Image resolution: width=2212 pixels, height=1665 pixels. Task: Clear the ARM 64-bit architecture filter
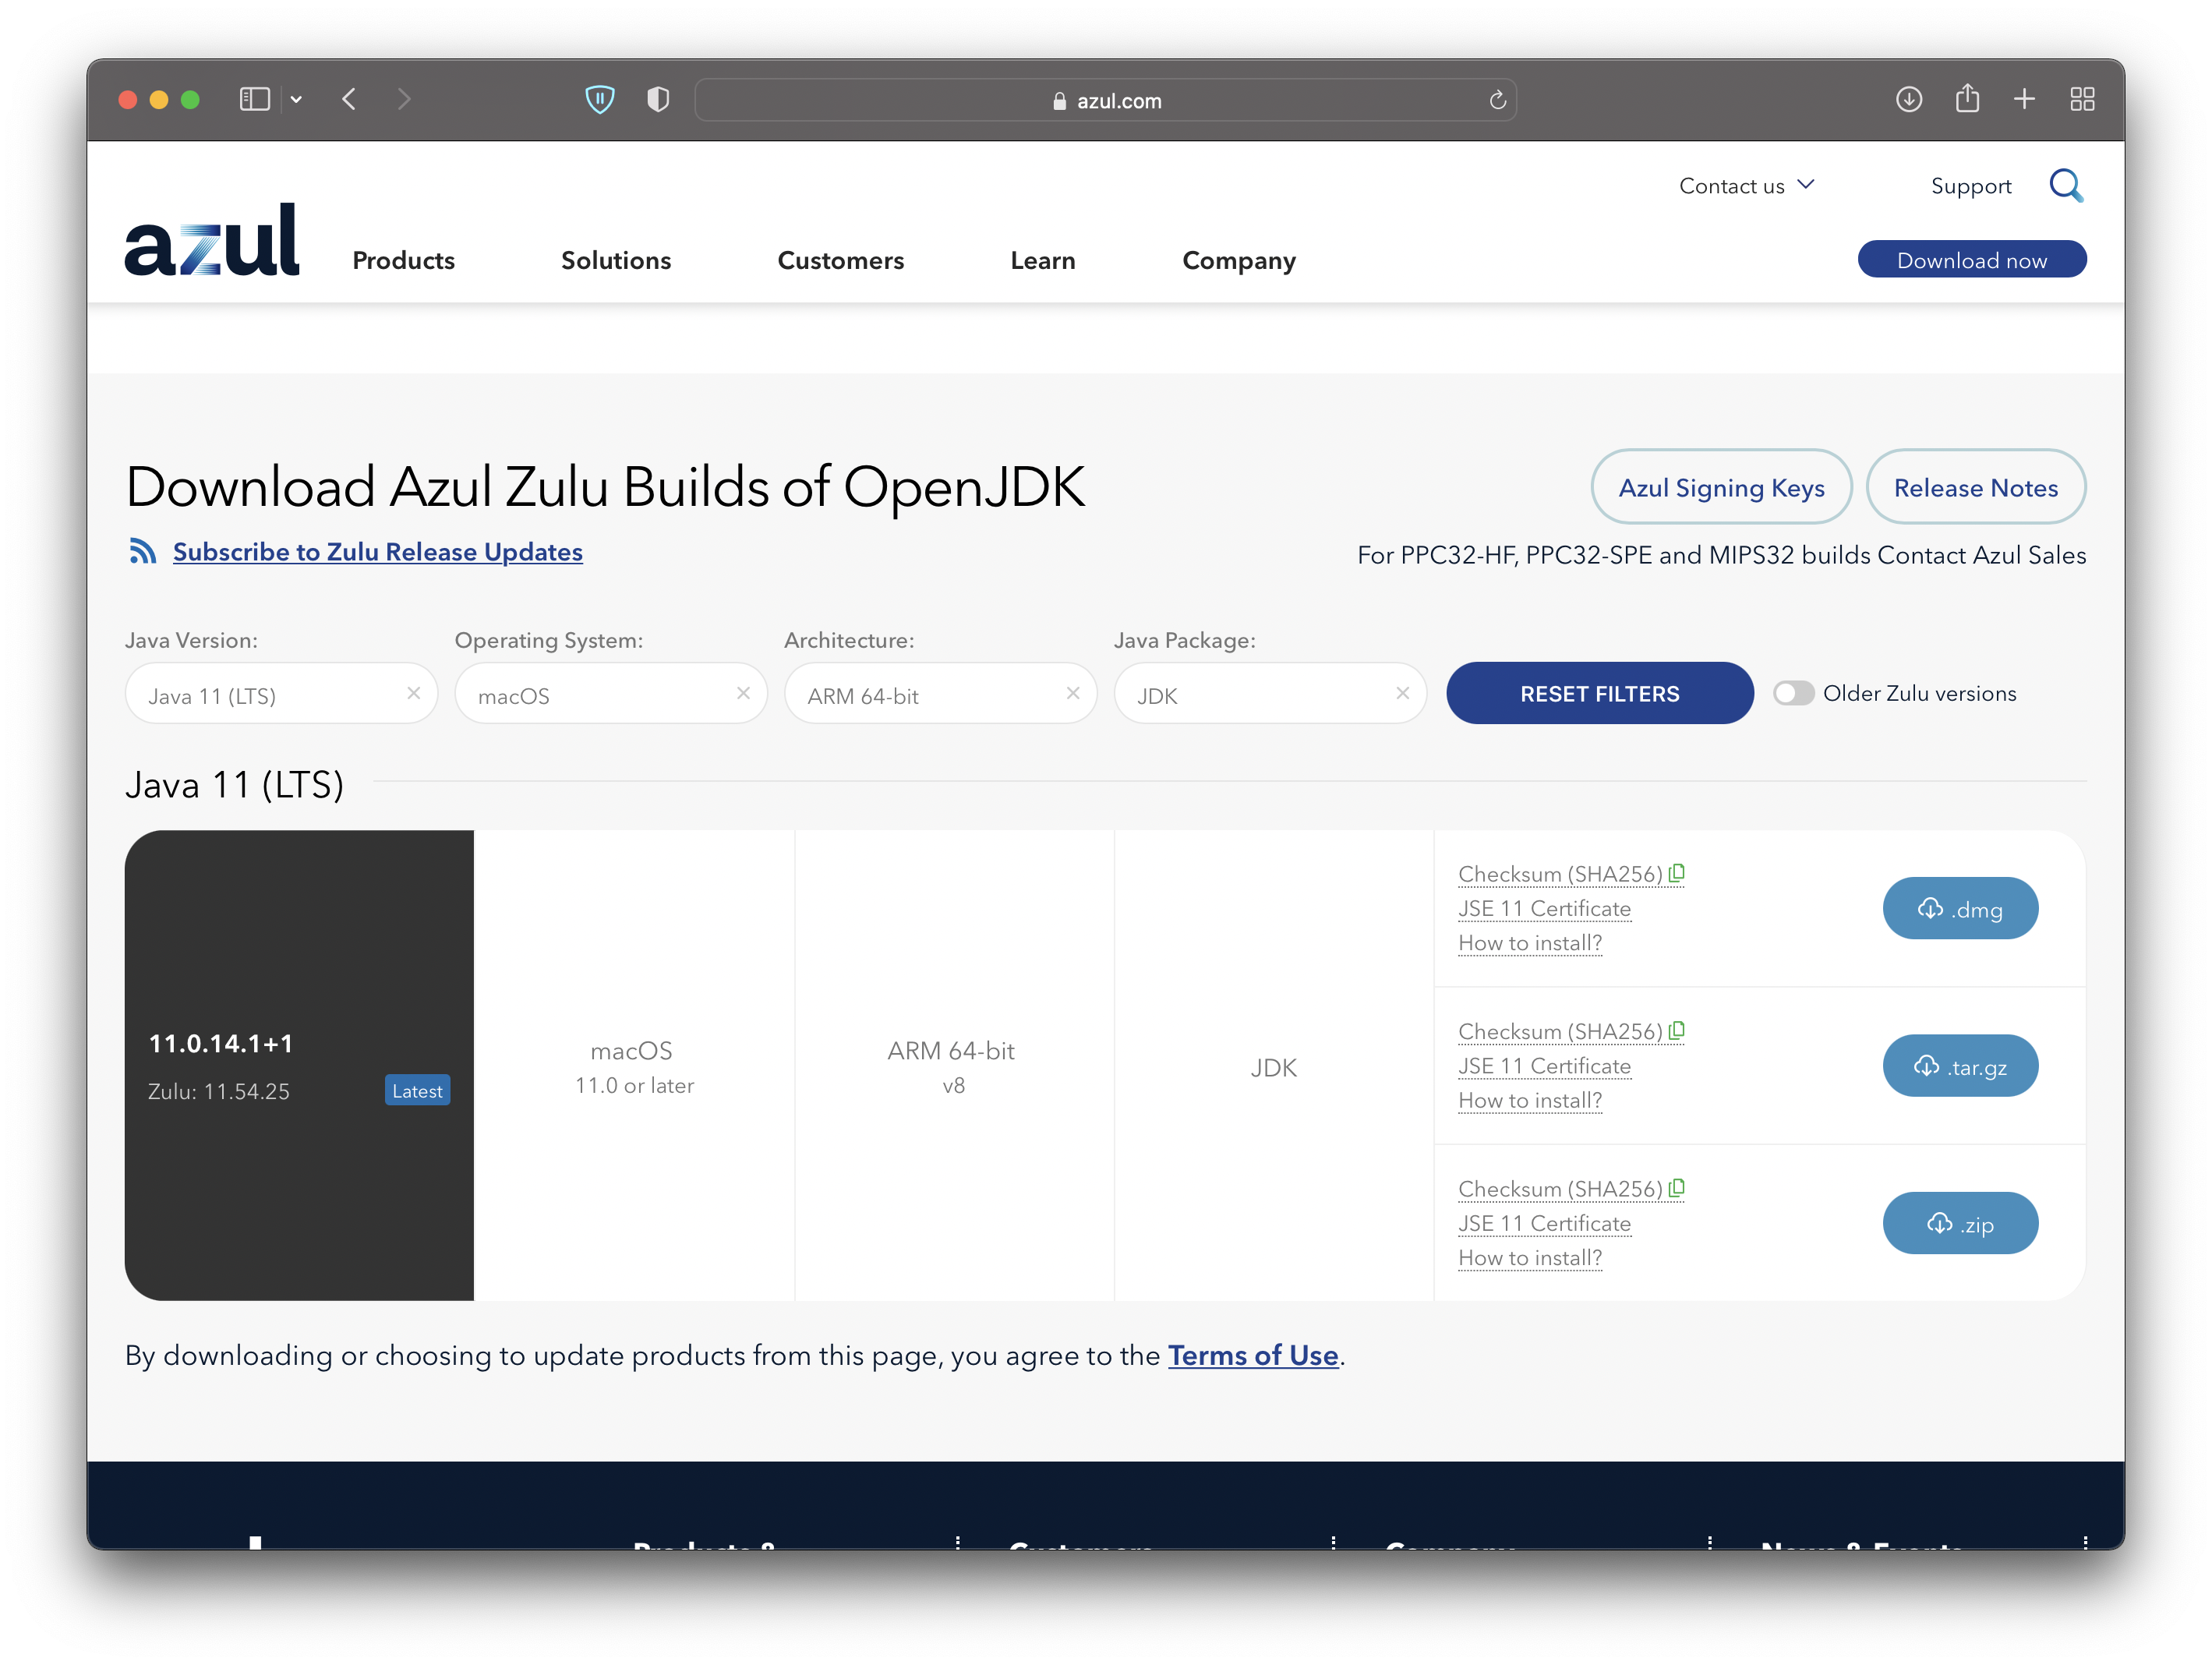coord(1072,693)
